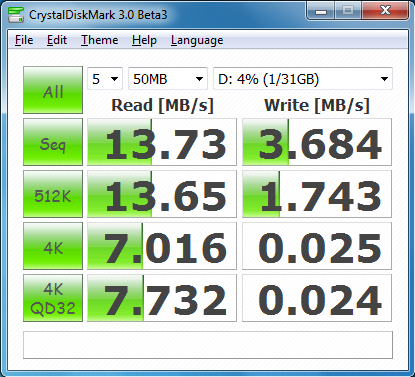Open the test size dropdown showing 50MB
The image size is (415, 377).
pos(168,79)
